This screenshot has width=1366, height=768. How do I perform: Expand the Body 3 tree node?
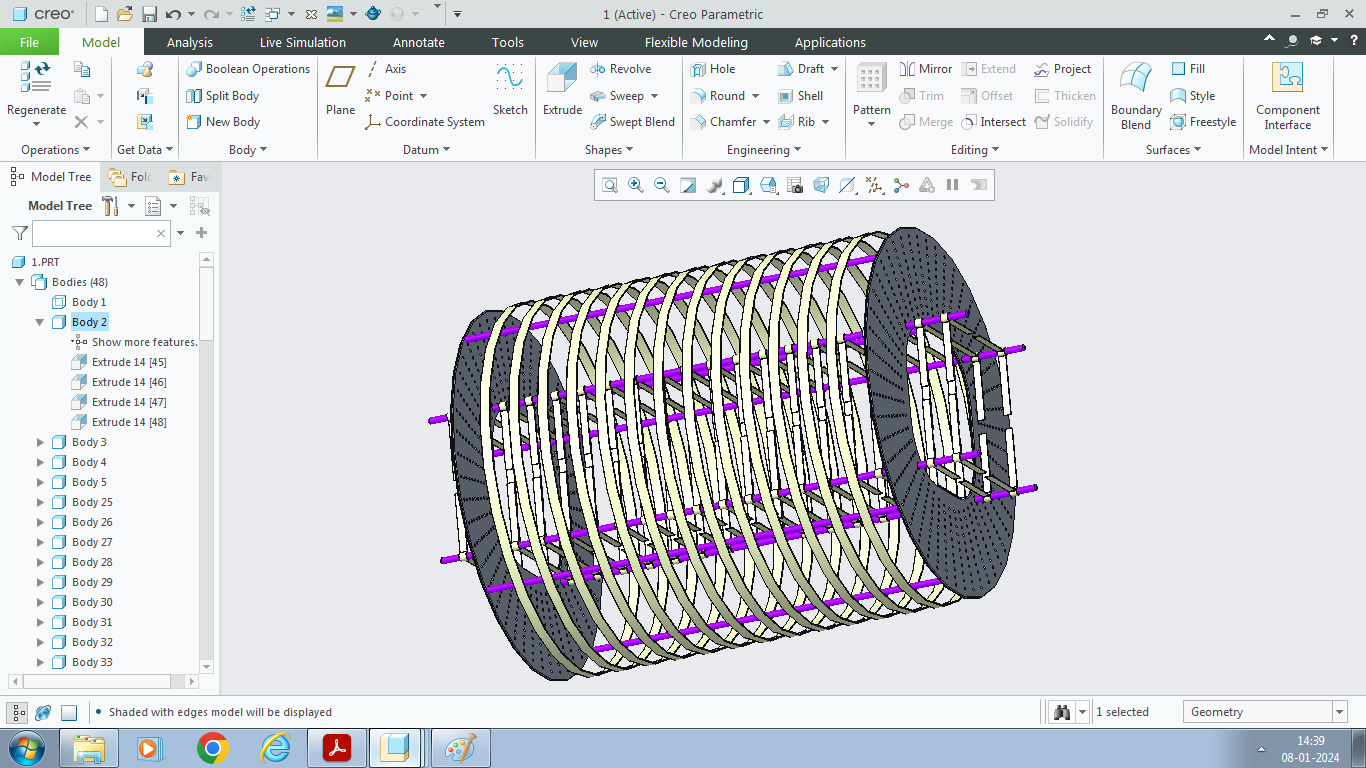[40, 442]
